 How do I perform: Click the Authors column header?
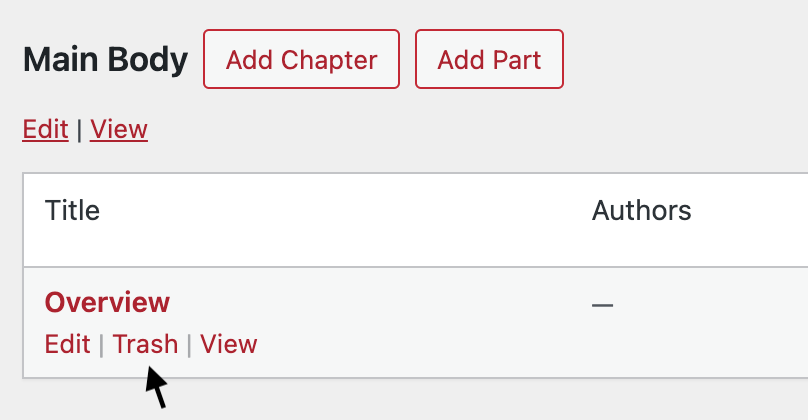(641, 211)
